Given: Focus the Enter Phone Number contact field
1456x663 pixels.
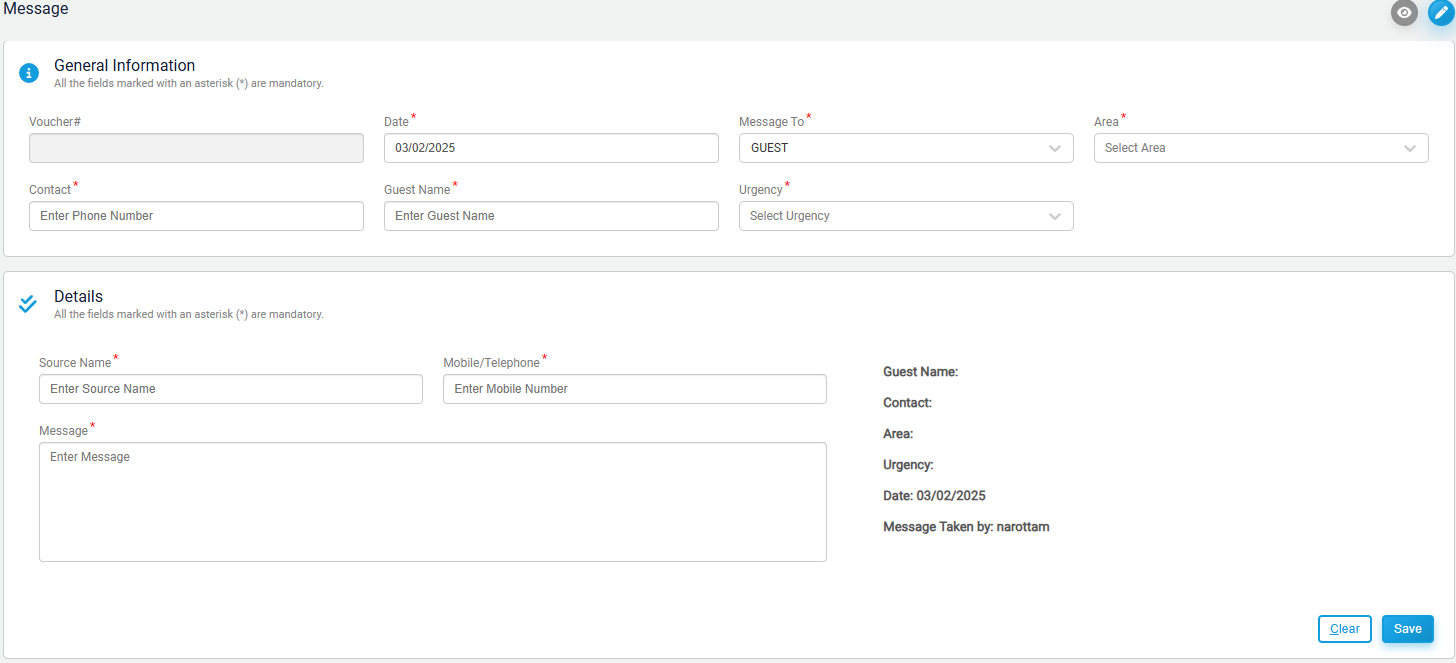Looking at the screenshot, I should coord(196,216).
